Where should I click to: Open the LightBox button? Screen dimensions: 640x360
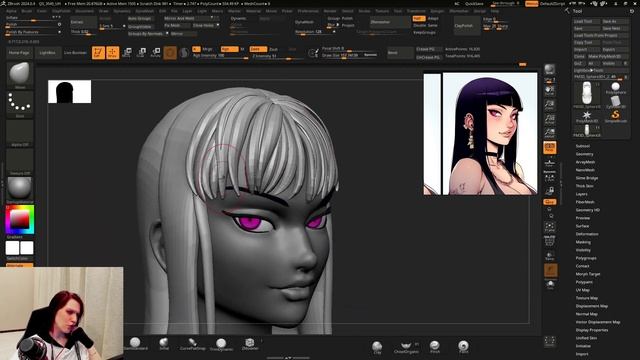[x=47, y=53]
